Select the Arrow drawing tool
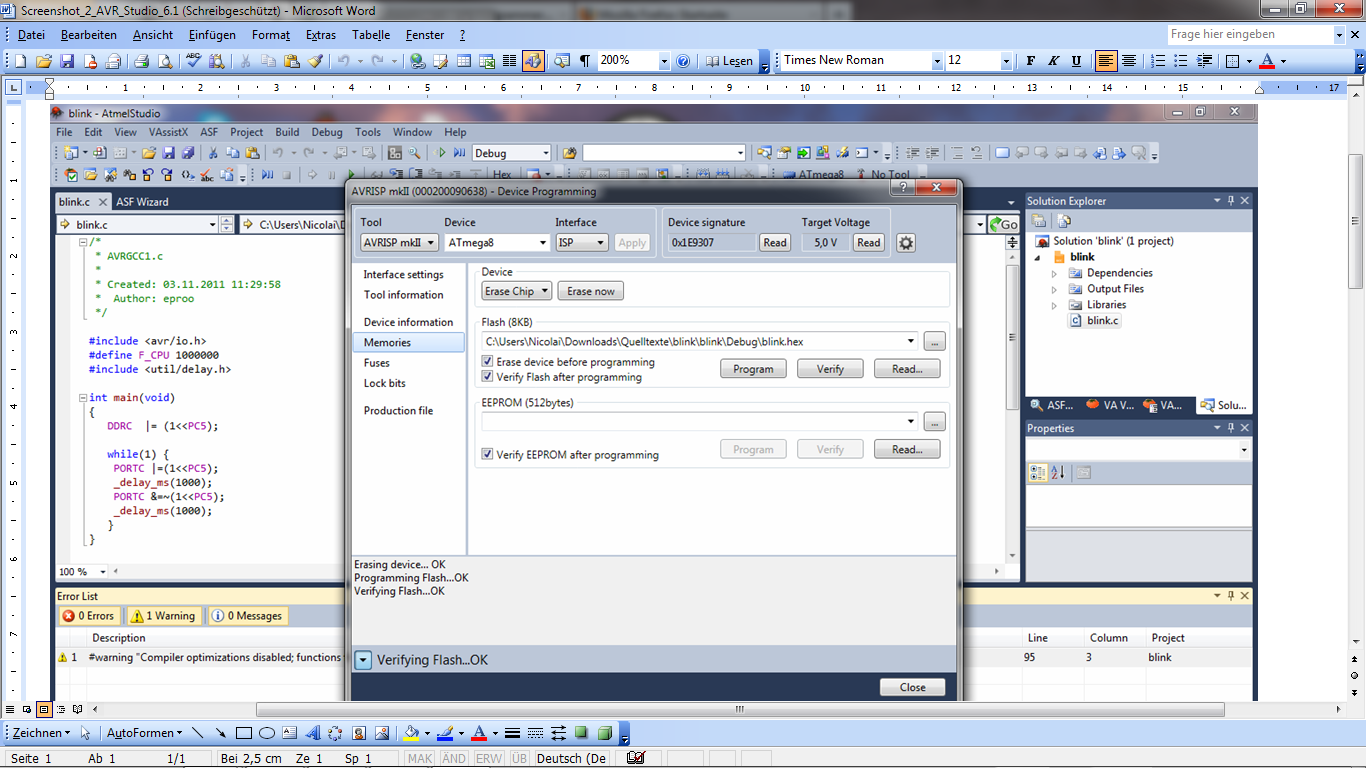The image size is (1366, 768). click(220, 733)
